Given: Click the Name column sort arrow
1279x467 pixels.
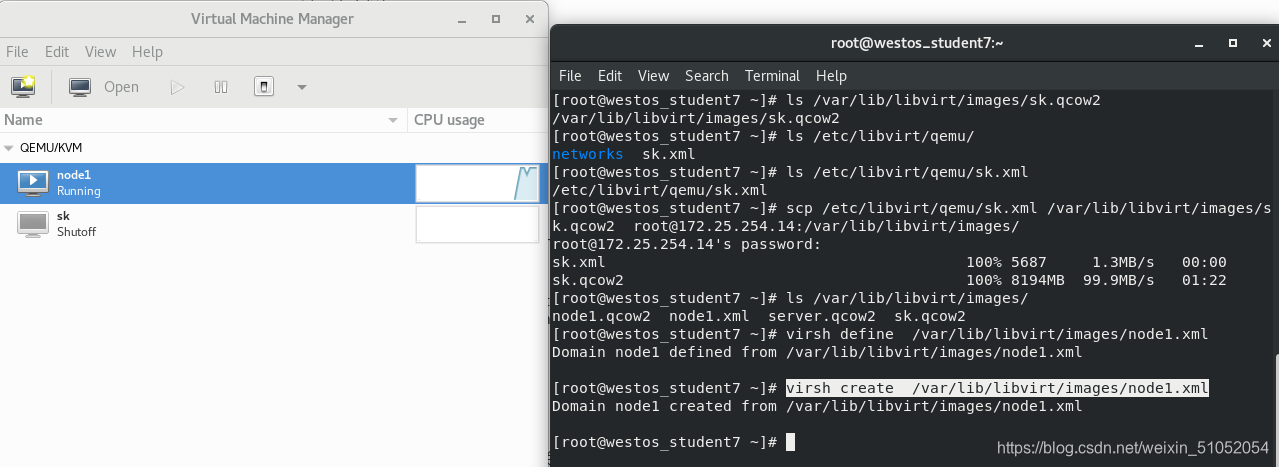Looking at the screenshot, I should tap(393, 120).
